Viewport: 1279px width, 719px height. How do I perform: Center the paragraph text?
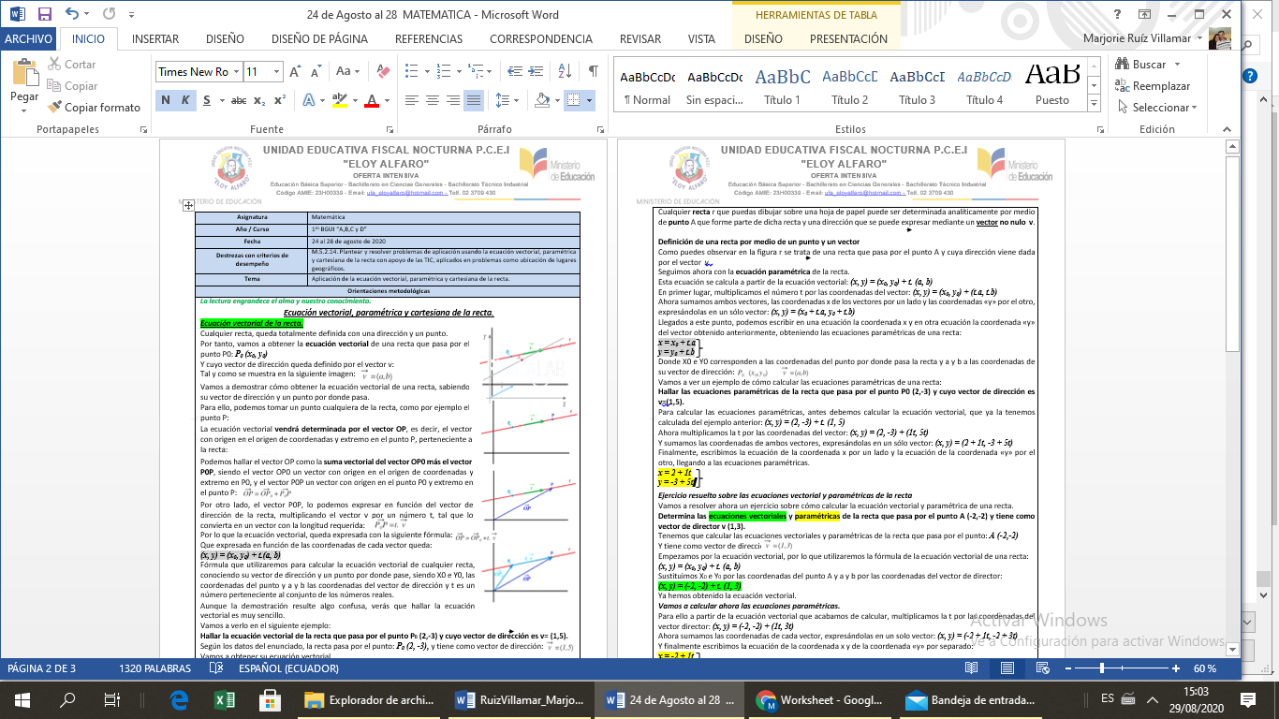[432, 100]
